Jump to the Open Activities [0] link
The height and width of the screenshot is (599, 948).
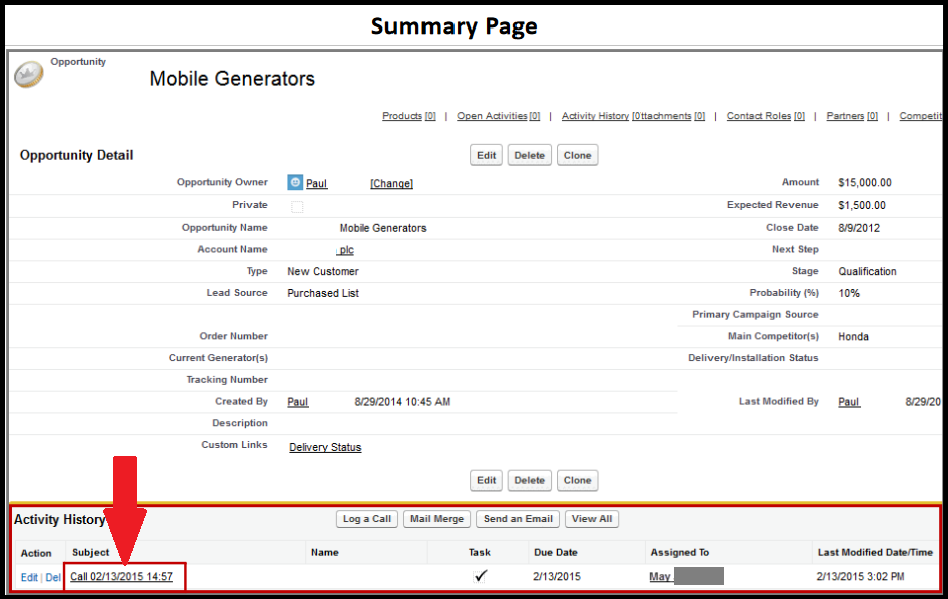coord(498,115)
